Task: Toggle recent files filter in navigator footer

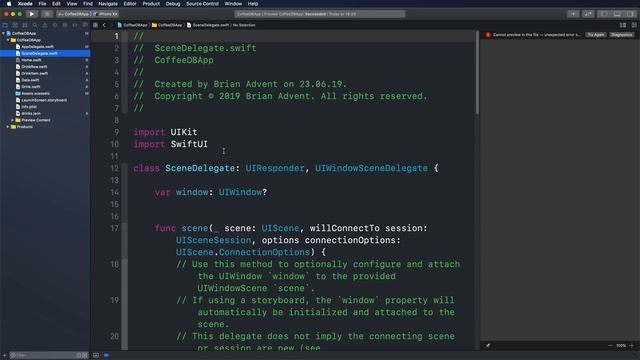Action: click(79, 356)
